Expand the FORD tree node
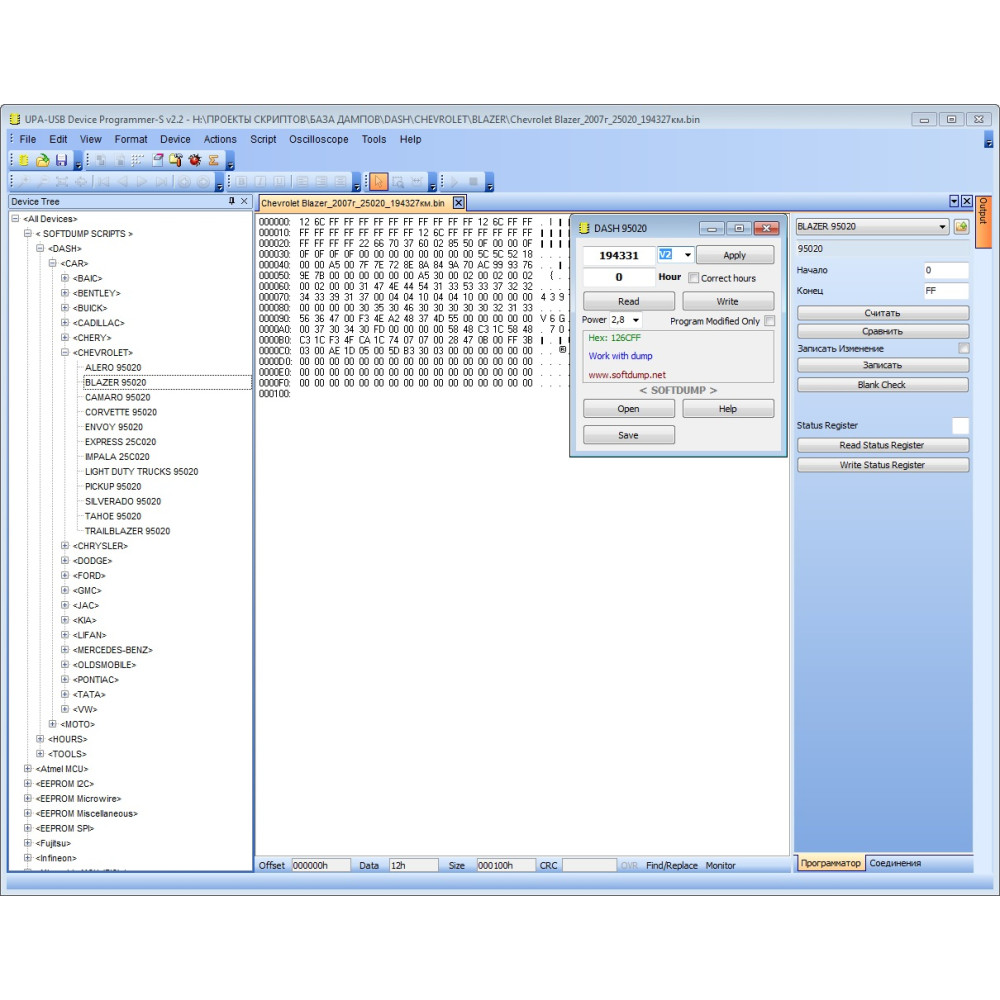This screenshot has height=1000, width=1000. 65,576
